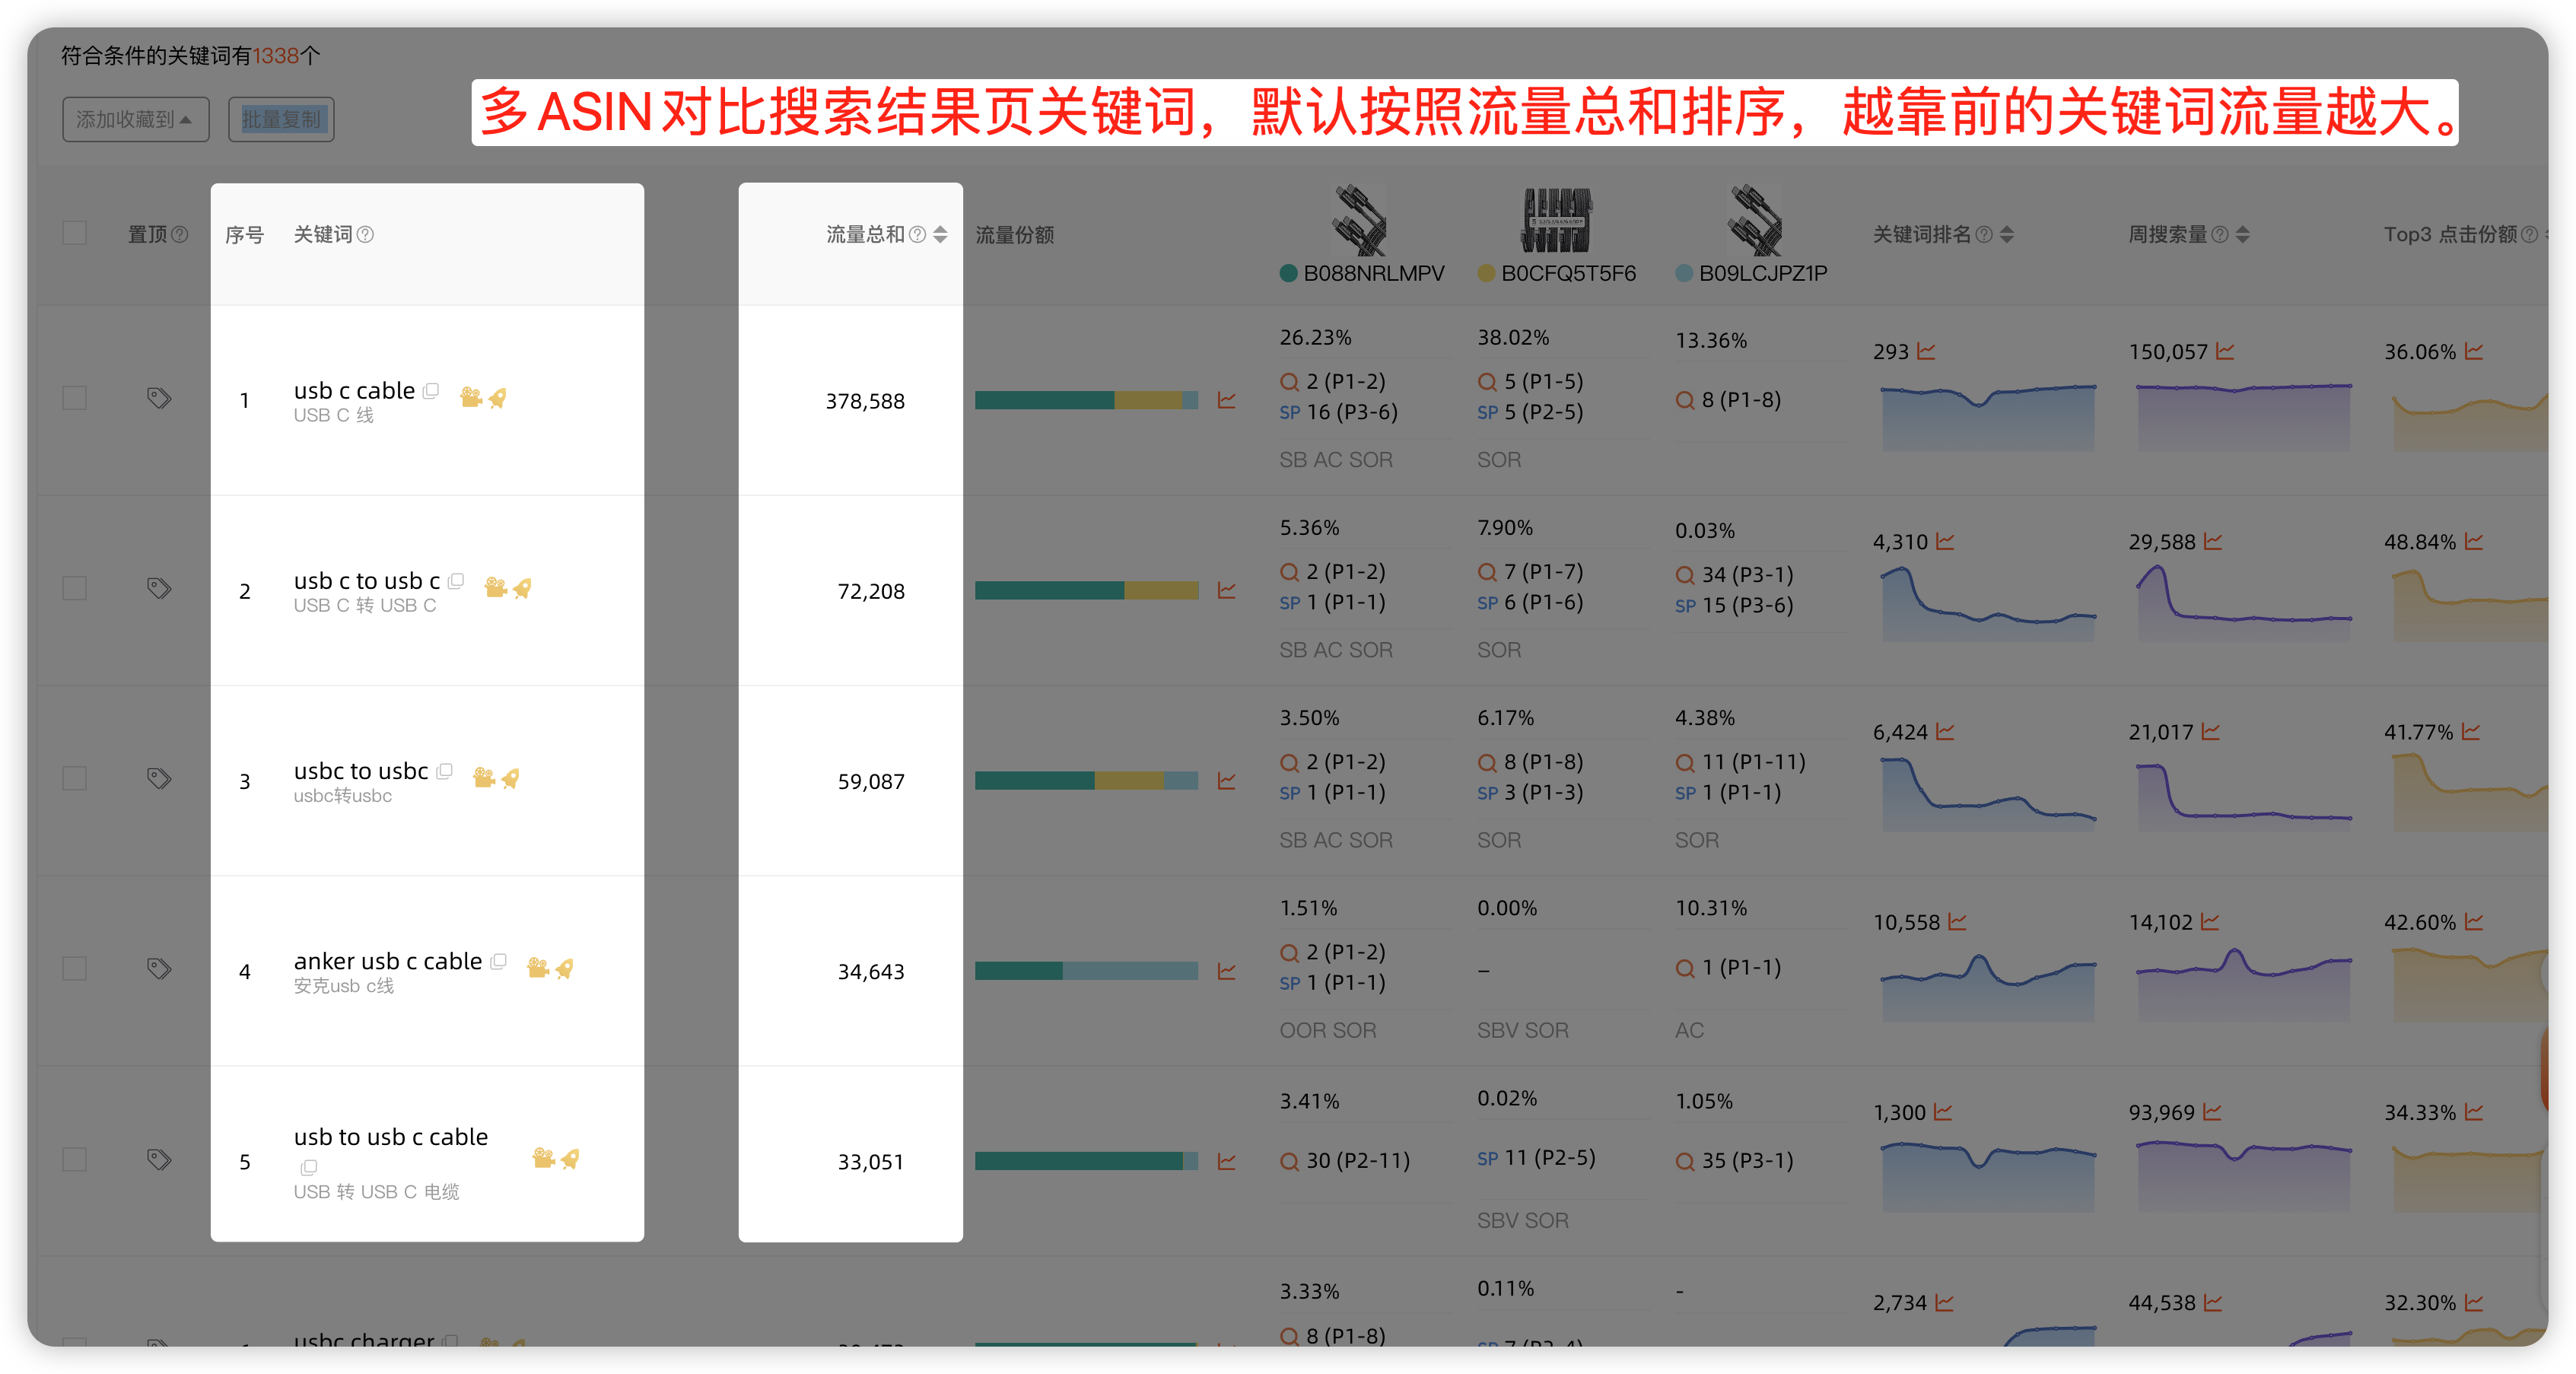Open ASIN B088NRLMPV link
This screenshot has height=1374, width=2576.
tap(1373, 273)
